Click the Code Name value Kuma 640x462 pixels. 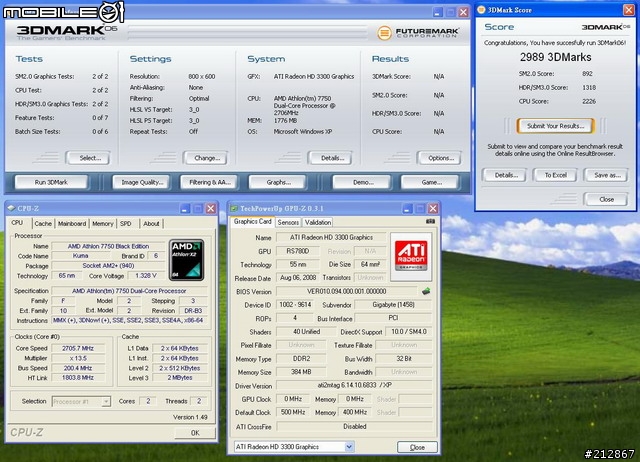click(x=80, y=256)
